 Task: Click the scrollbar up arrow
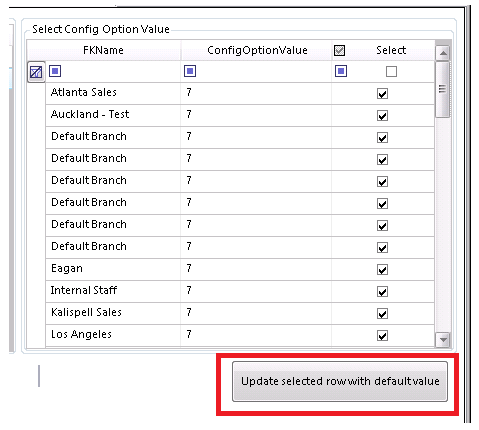[x=443, y=53]
